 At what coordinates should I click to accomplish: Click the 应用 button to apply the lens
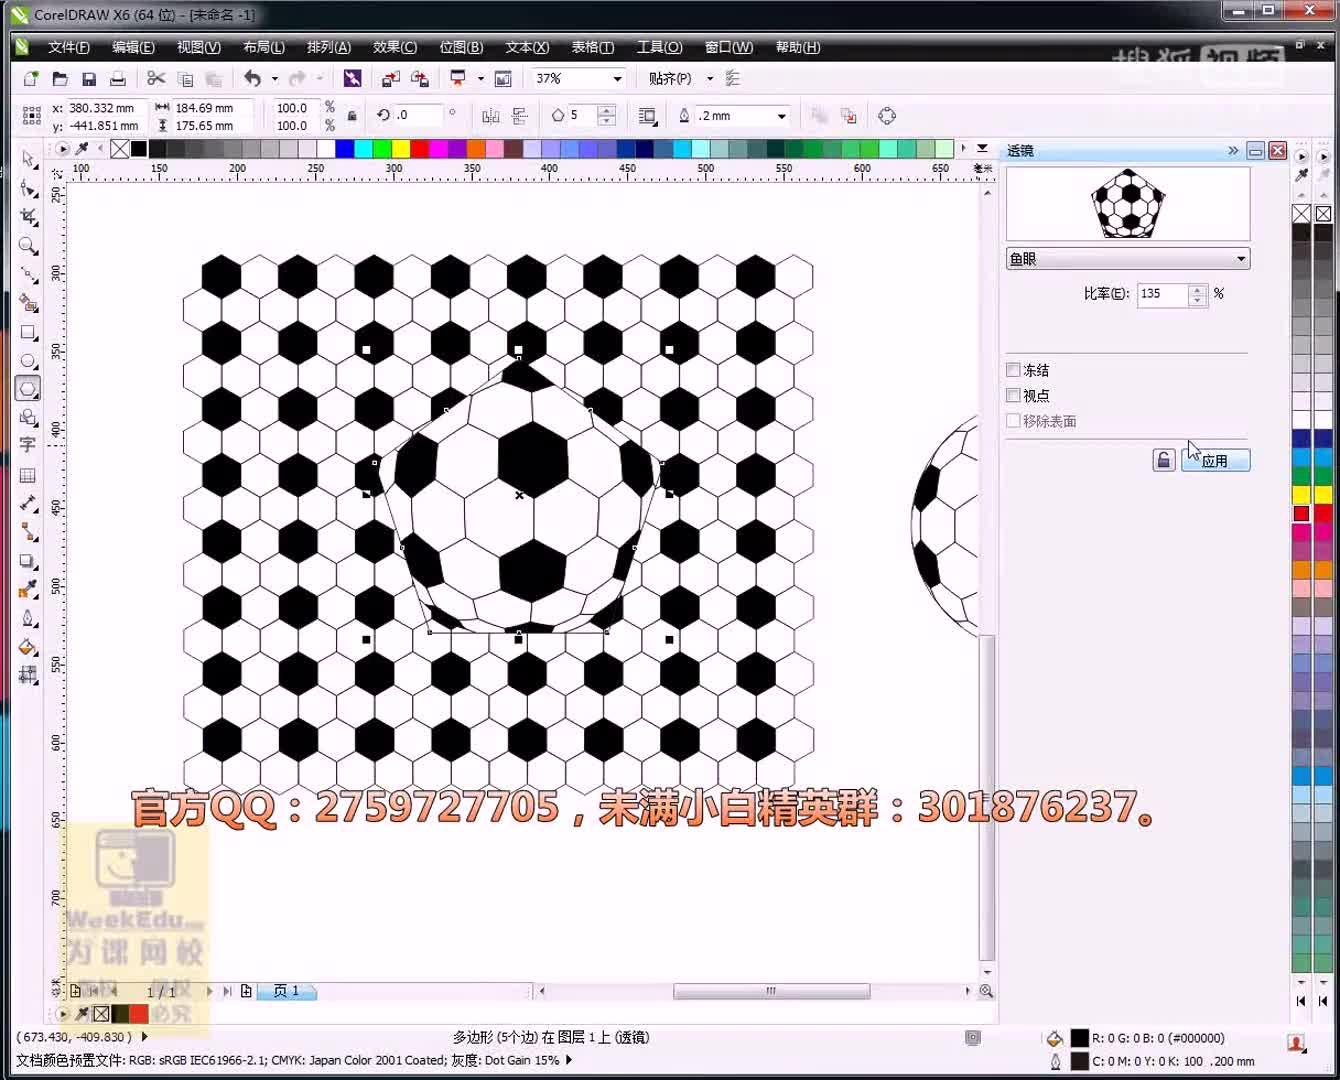coord(1215,460)
